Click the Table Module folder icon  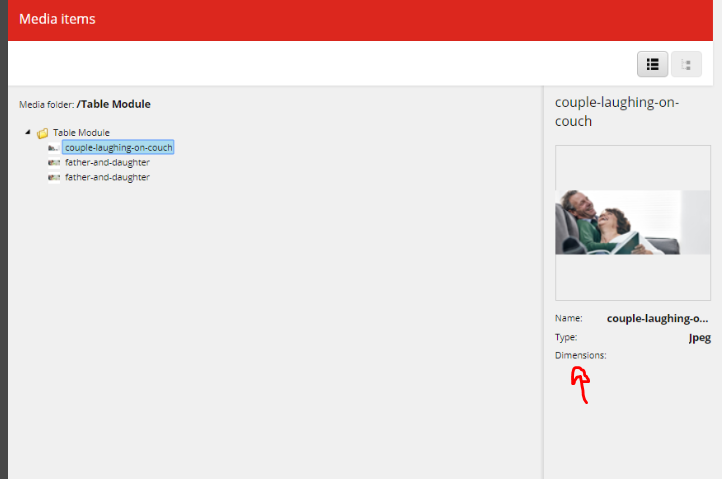(x=42, y=133)
